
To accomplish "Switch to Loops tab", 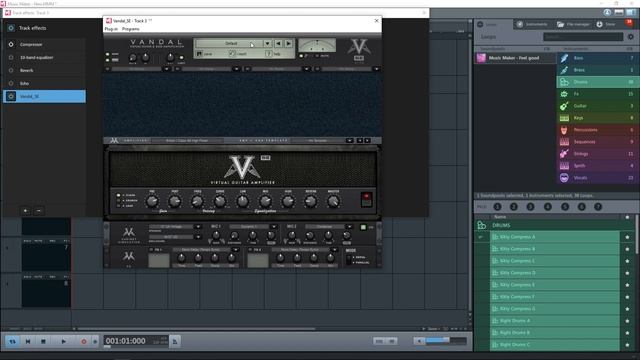I will pos(493,24).
